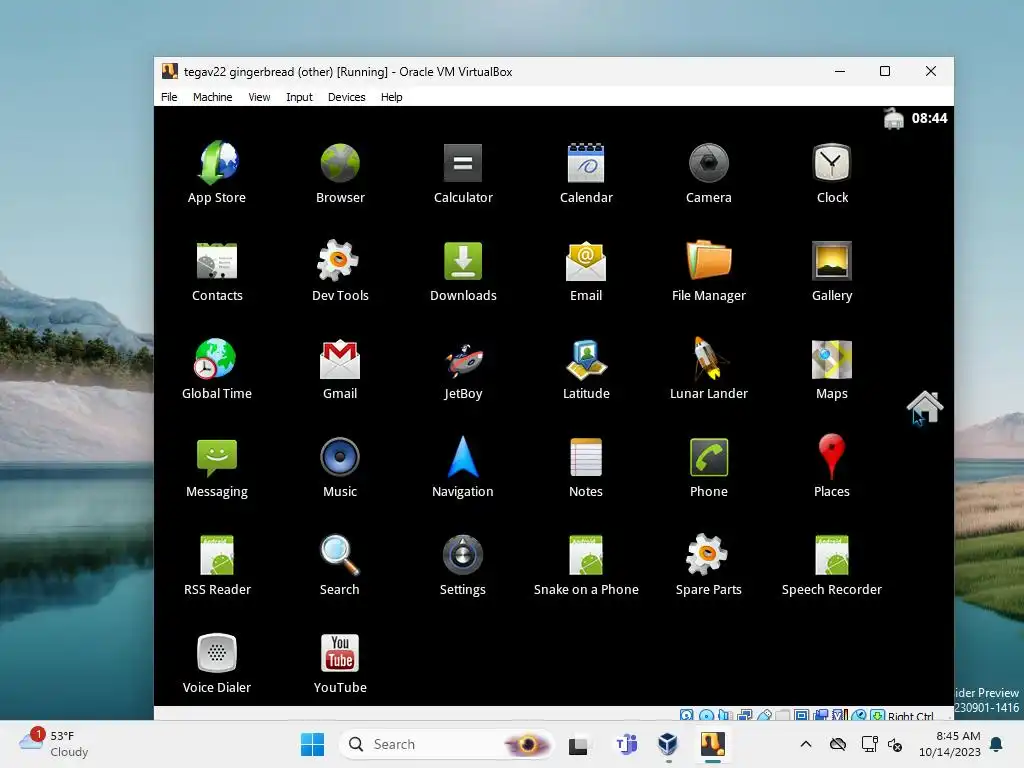Image resolution: width=1024 pixels, height=768 pixels.
Task: Launch the Phone dialer app
Action: pyautogui.click(x=709, y=466)
